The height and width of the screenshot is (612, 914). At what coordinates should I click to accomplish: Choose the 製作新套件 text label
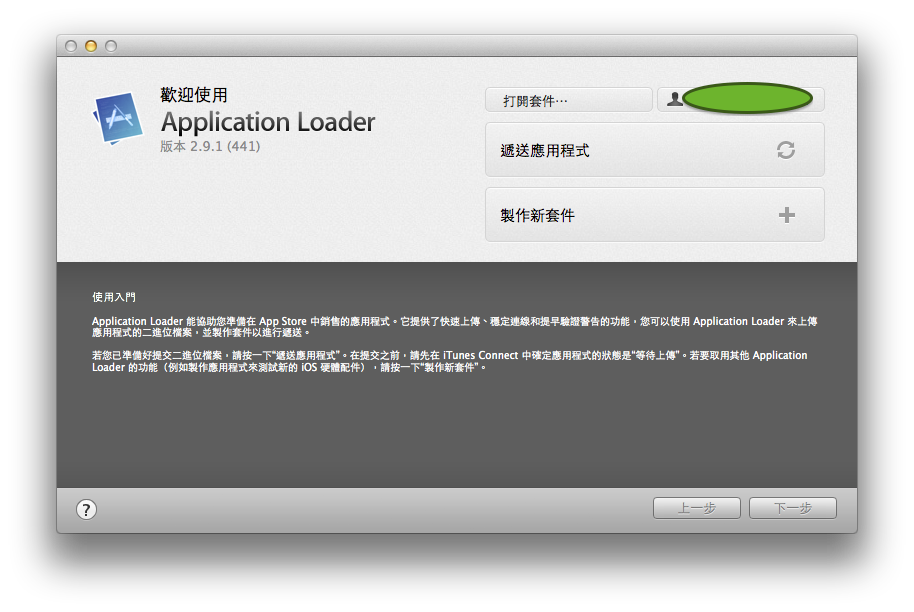[538, 216]
